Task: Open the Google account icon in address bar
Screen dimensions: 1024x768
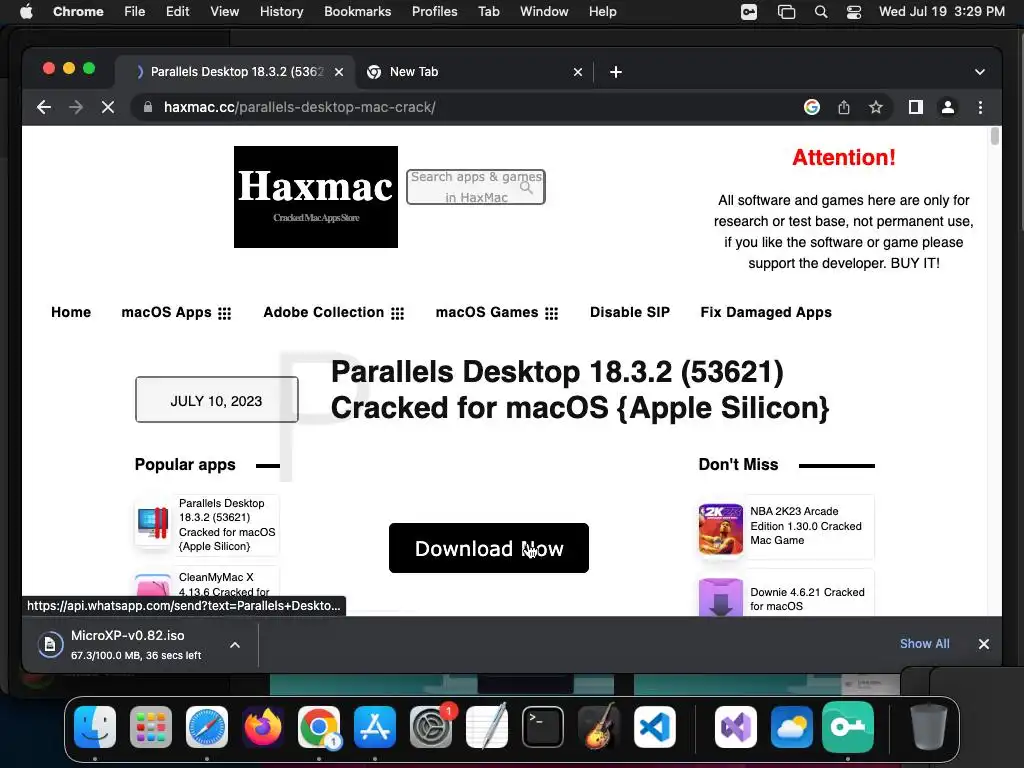Action: (812, 107)
